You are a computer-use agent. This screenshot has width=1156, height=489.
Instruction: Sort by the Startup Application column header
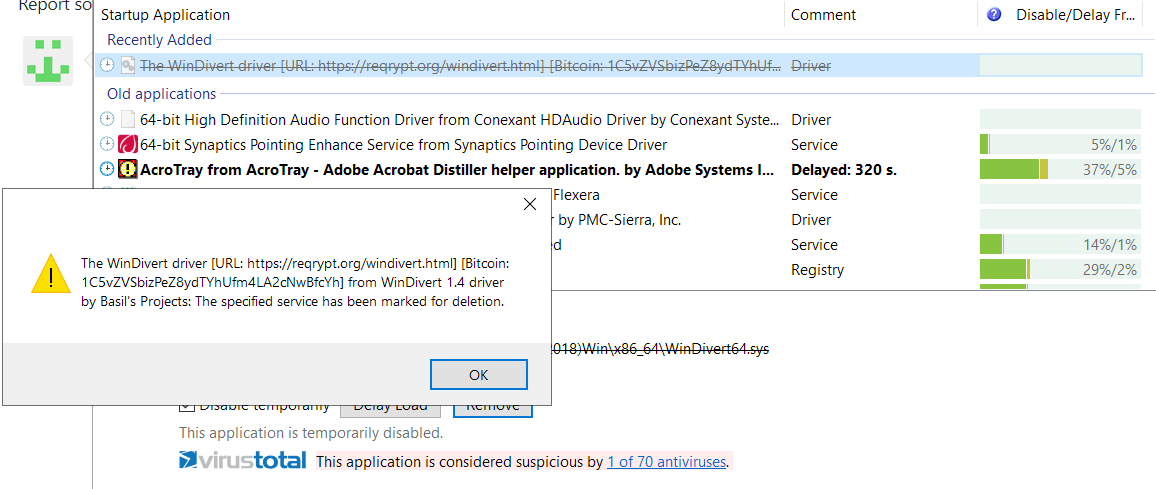[165, 15]
